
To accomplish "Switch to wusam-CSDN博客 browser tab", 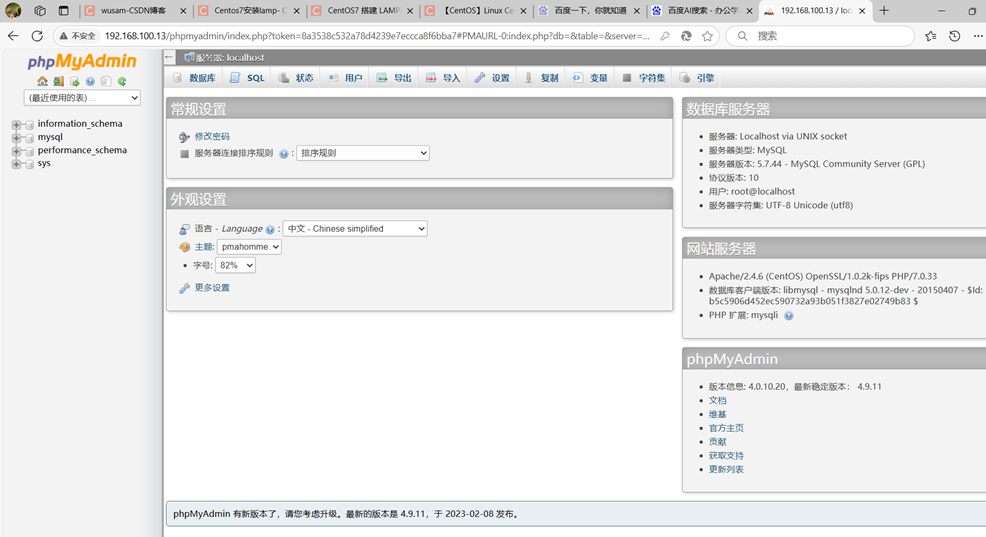I will (x=135, y=11).
